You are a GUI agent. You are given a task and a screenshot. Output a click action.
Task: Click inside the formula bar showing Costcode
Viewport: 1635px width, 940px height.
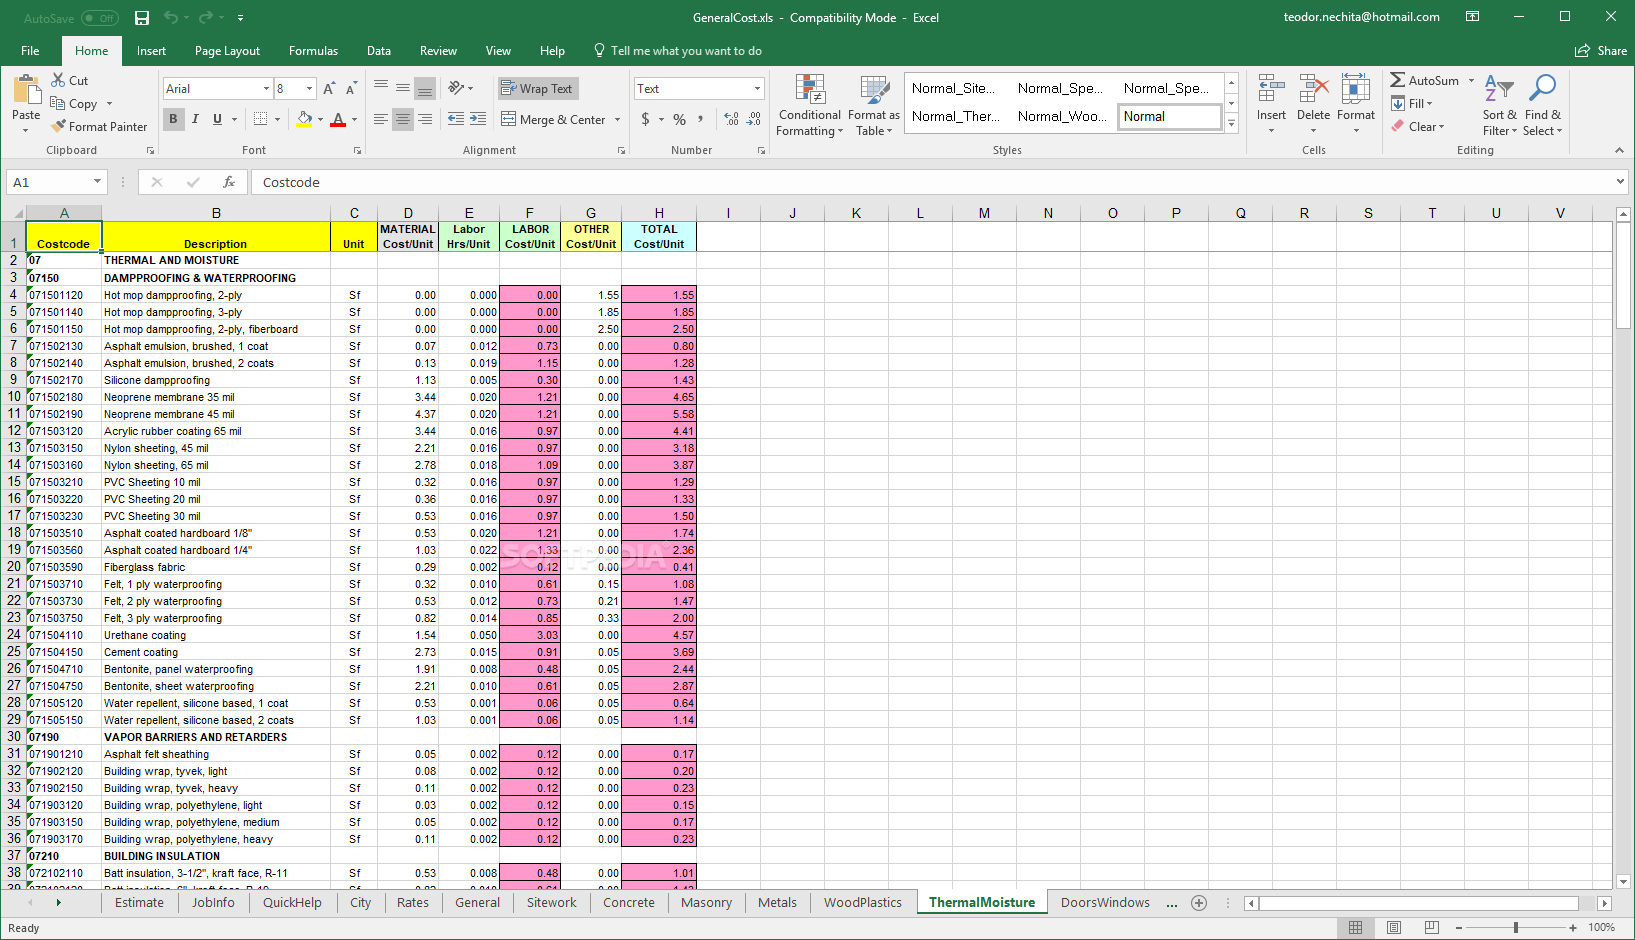click(x=930, y=182)
